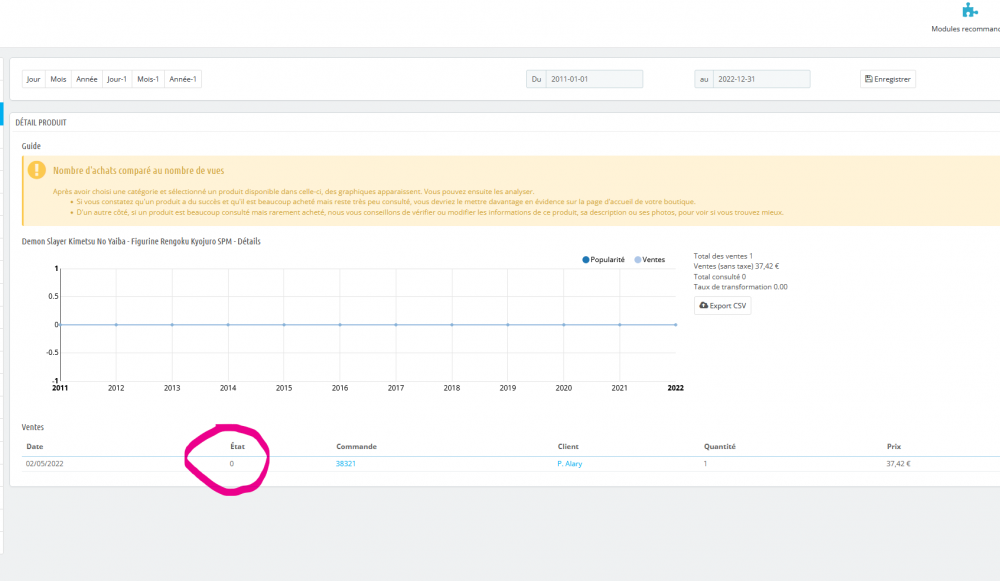Choose the Jour-1 period button
The image size is (1000, 581).
(x=117, y=79)
